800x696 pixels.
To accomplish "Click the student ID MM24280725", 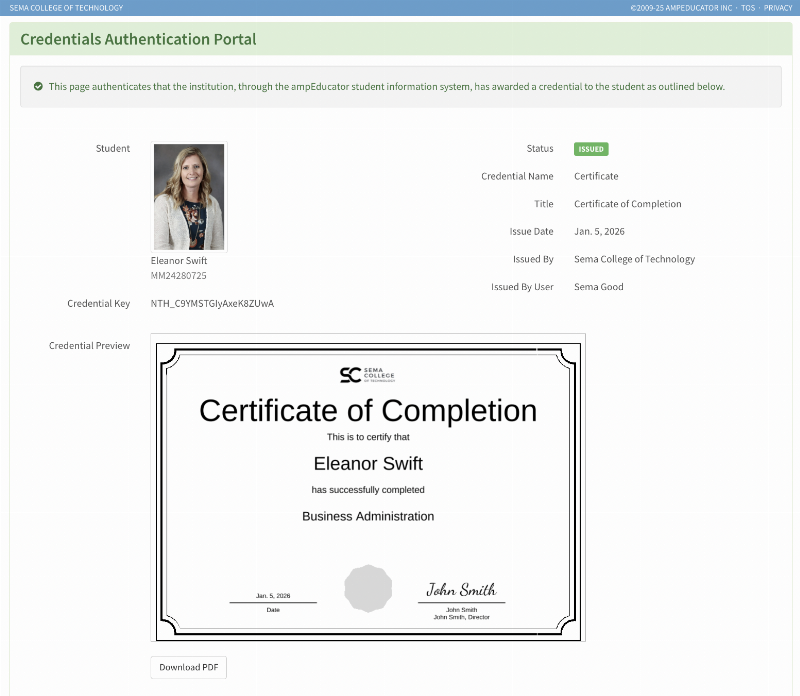I will (x=179, y=275).
